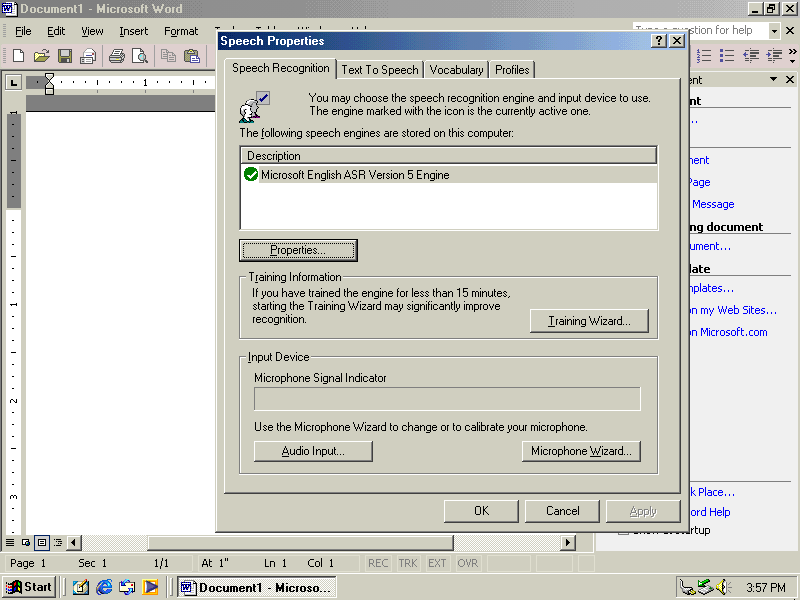Screen dimensions: 800x600
Task: Print using the printer toolbar icon
Action: click(117, 56)
